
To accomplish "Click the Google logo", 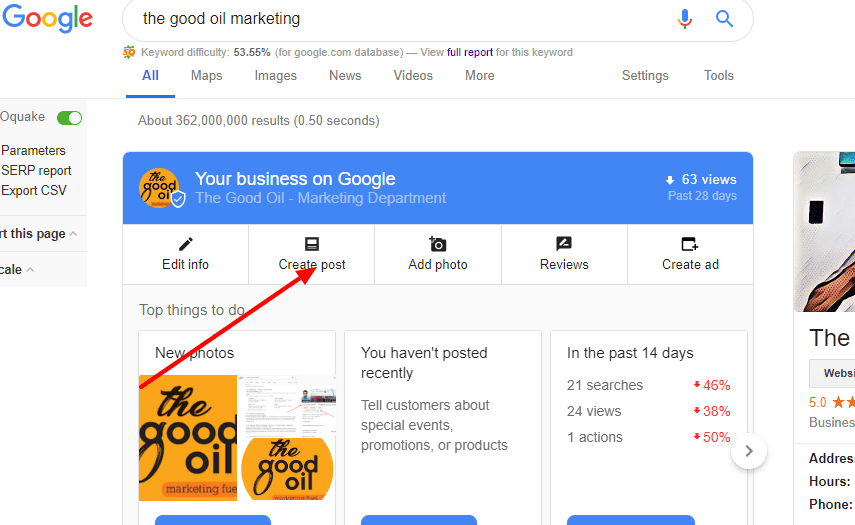I will click(47, 18).
